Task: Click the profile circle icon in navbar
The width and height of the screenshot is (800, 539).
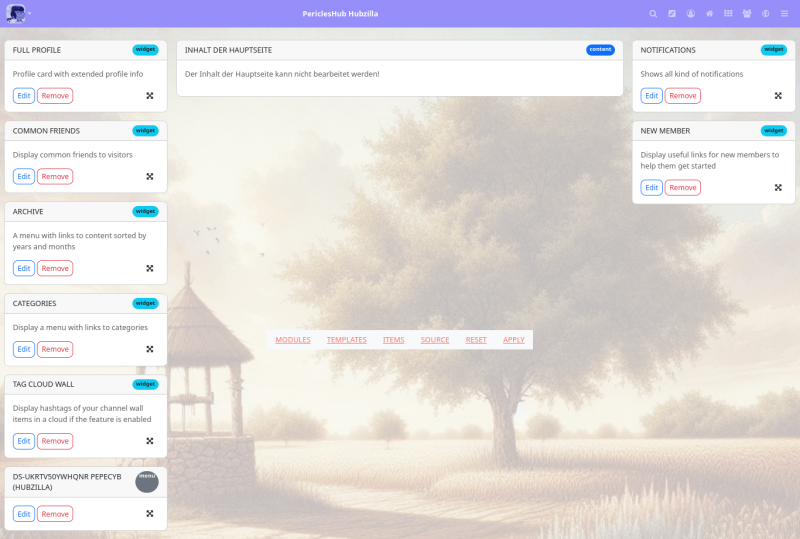Action: click(690, 14)
